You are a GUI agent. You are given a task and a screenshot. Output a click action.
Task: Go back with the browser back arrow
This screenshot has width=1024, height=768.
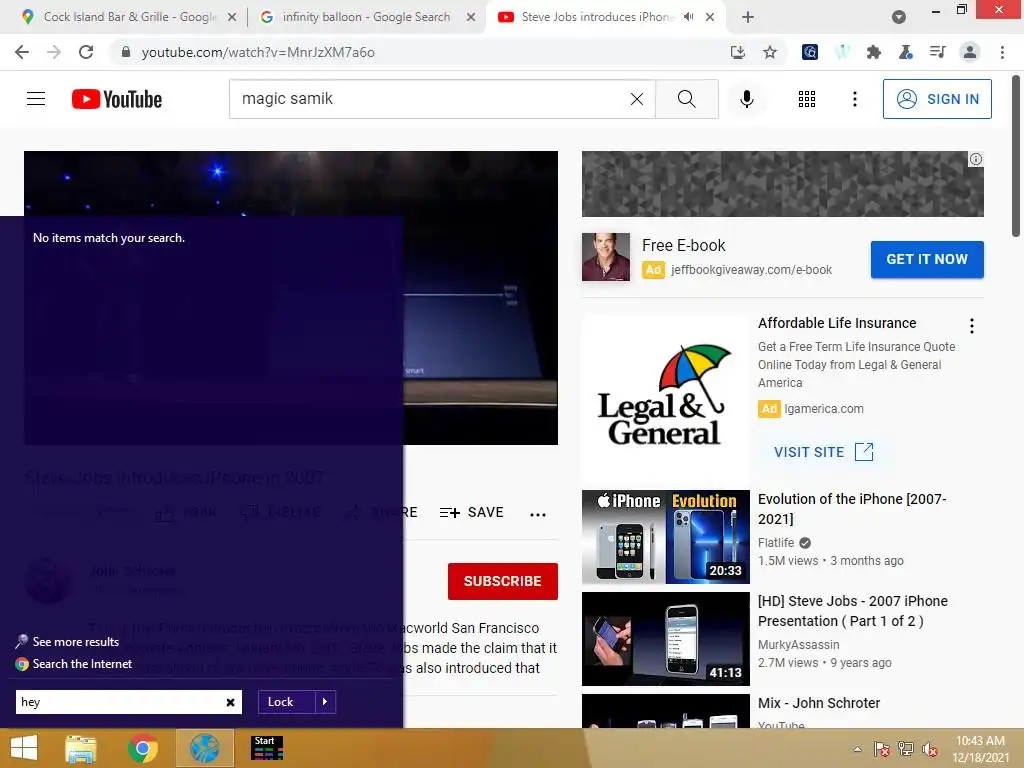pyautogui.click(x=22, y=52)
